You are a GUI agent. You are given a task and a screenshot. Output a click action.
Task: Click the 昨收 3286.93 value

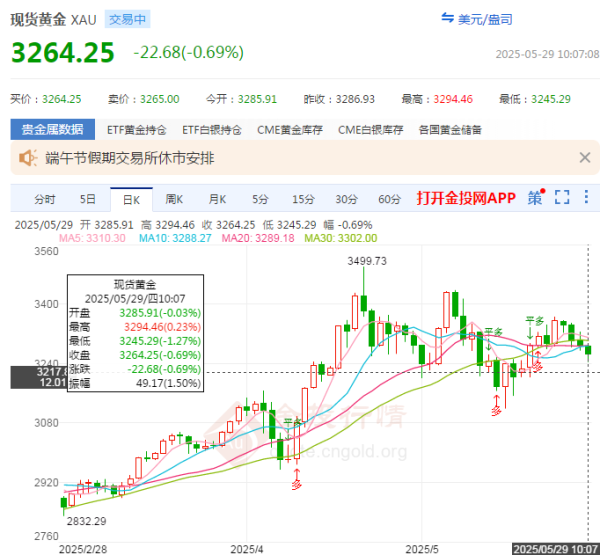[355, 99]
